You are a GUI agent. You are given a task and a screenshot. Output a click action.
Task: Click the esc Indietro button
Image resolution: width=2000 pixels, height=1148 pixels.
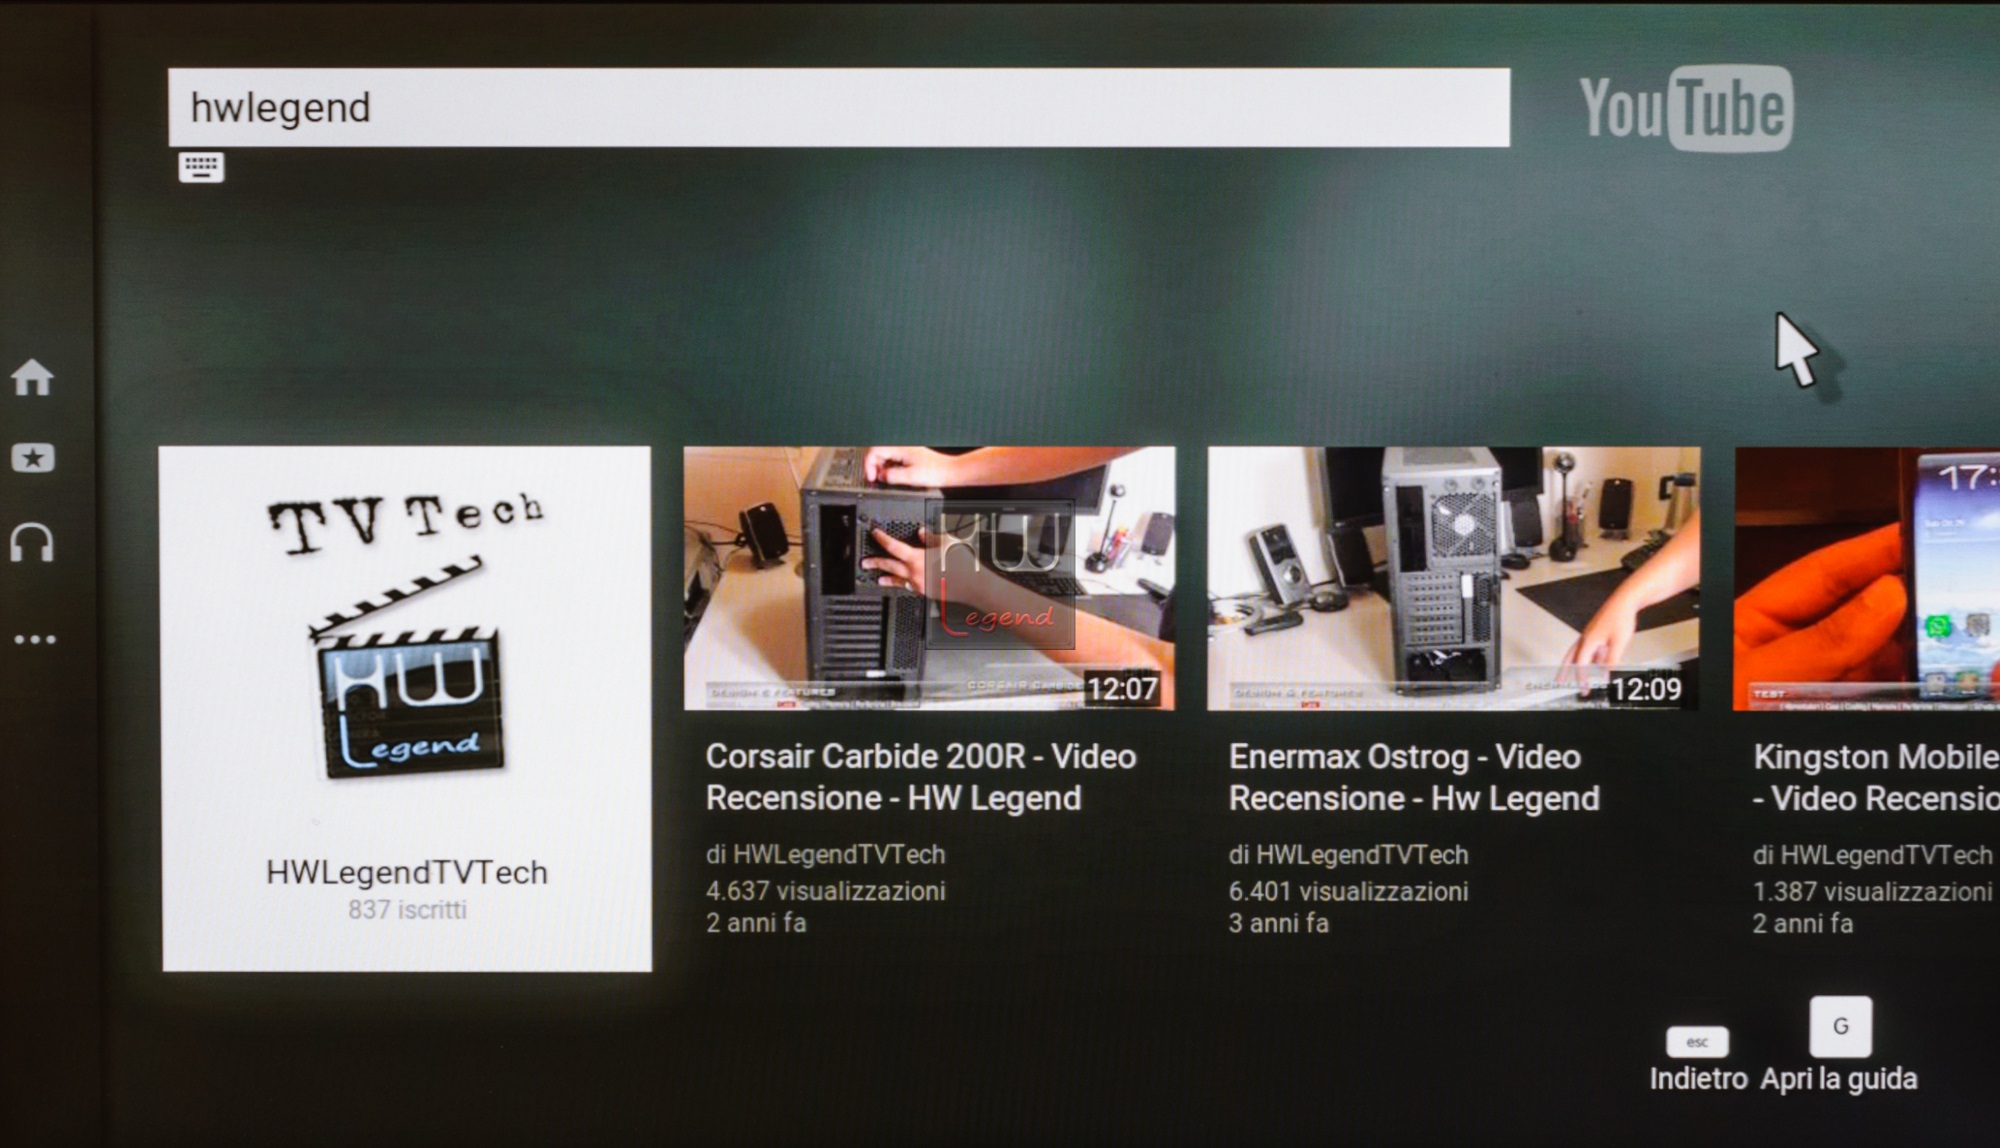point(1698,1060)
